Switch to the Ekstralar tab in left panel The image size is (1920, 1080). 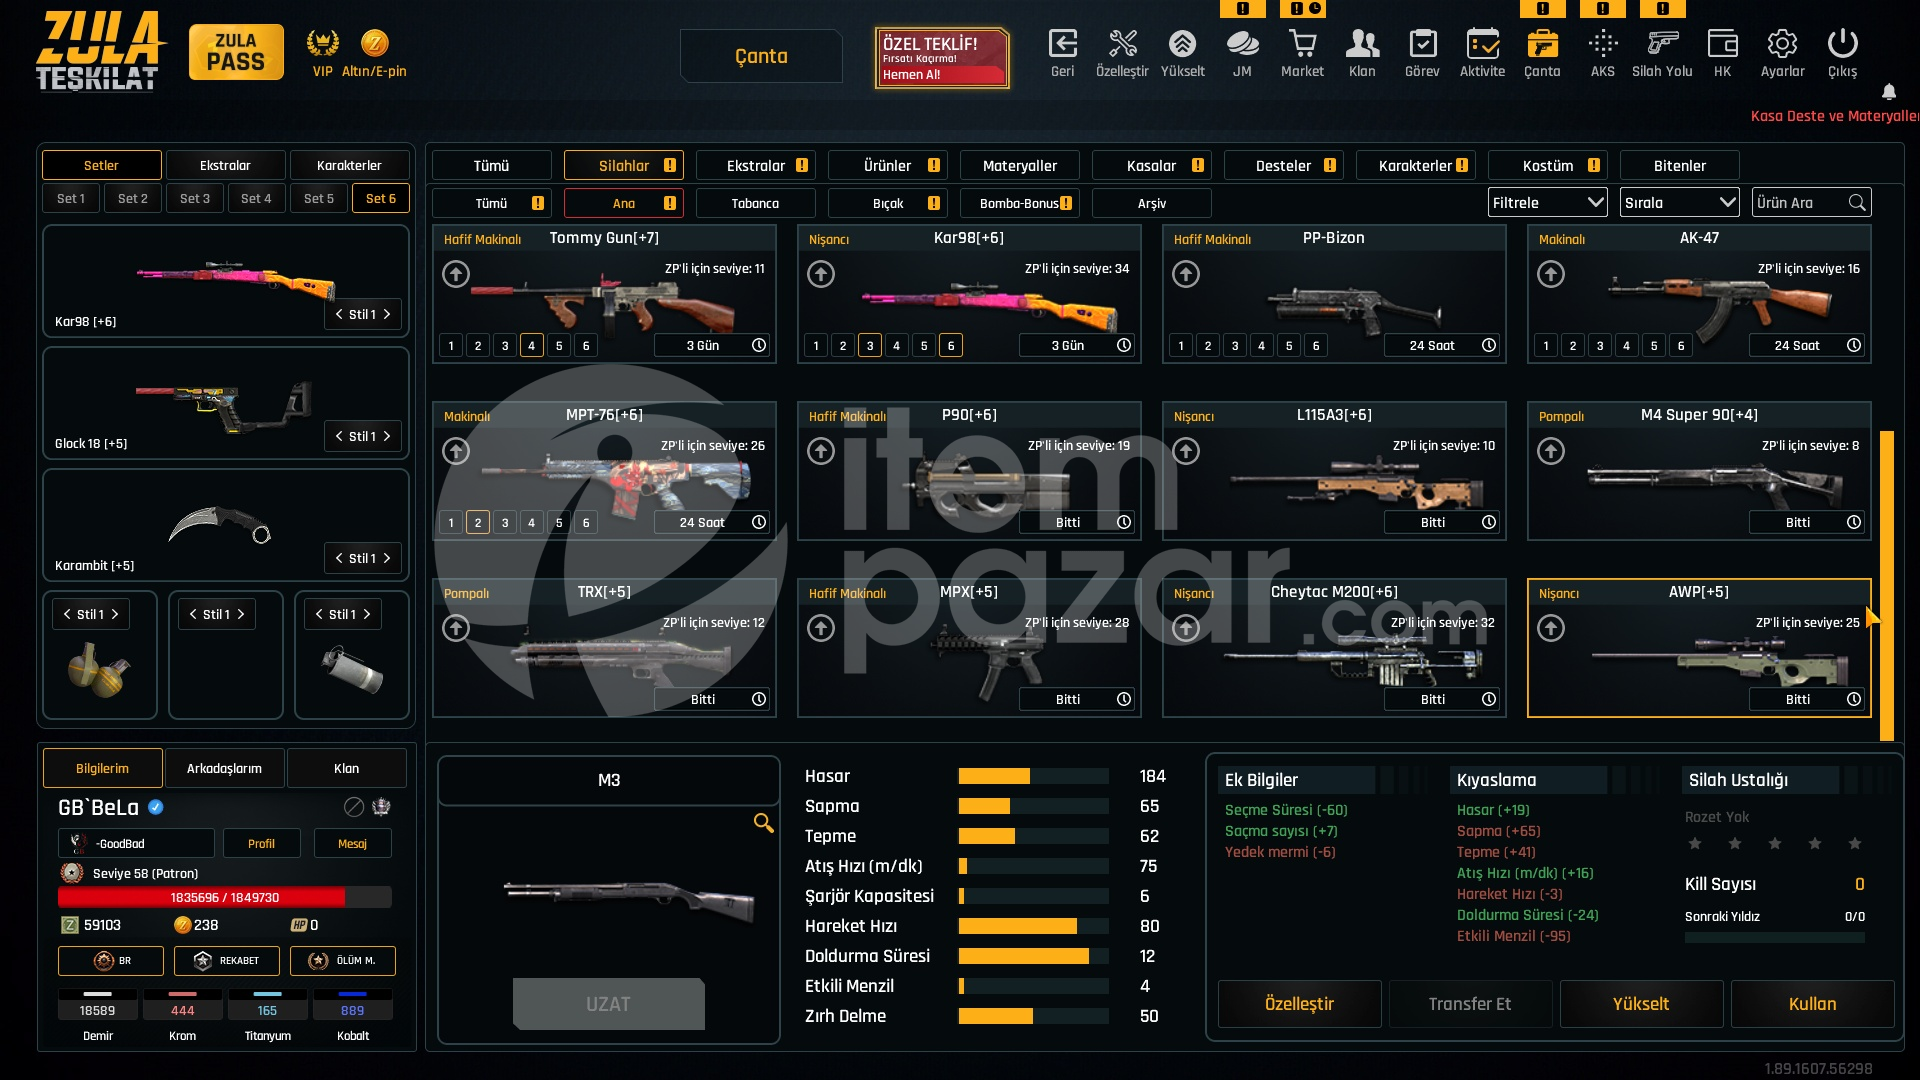point(225,165)
